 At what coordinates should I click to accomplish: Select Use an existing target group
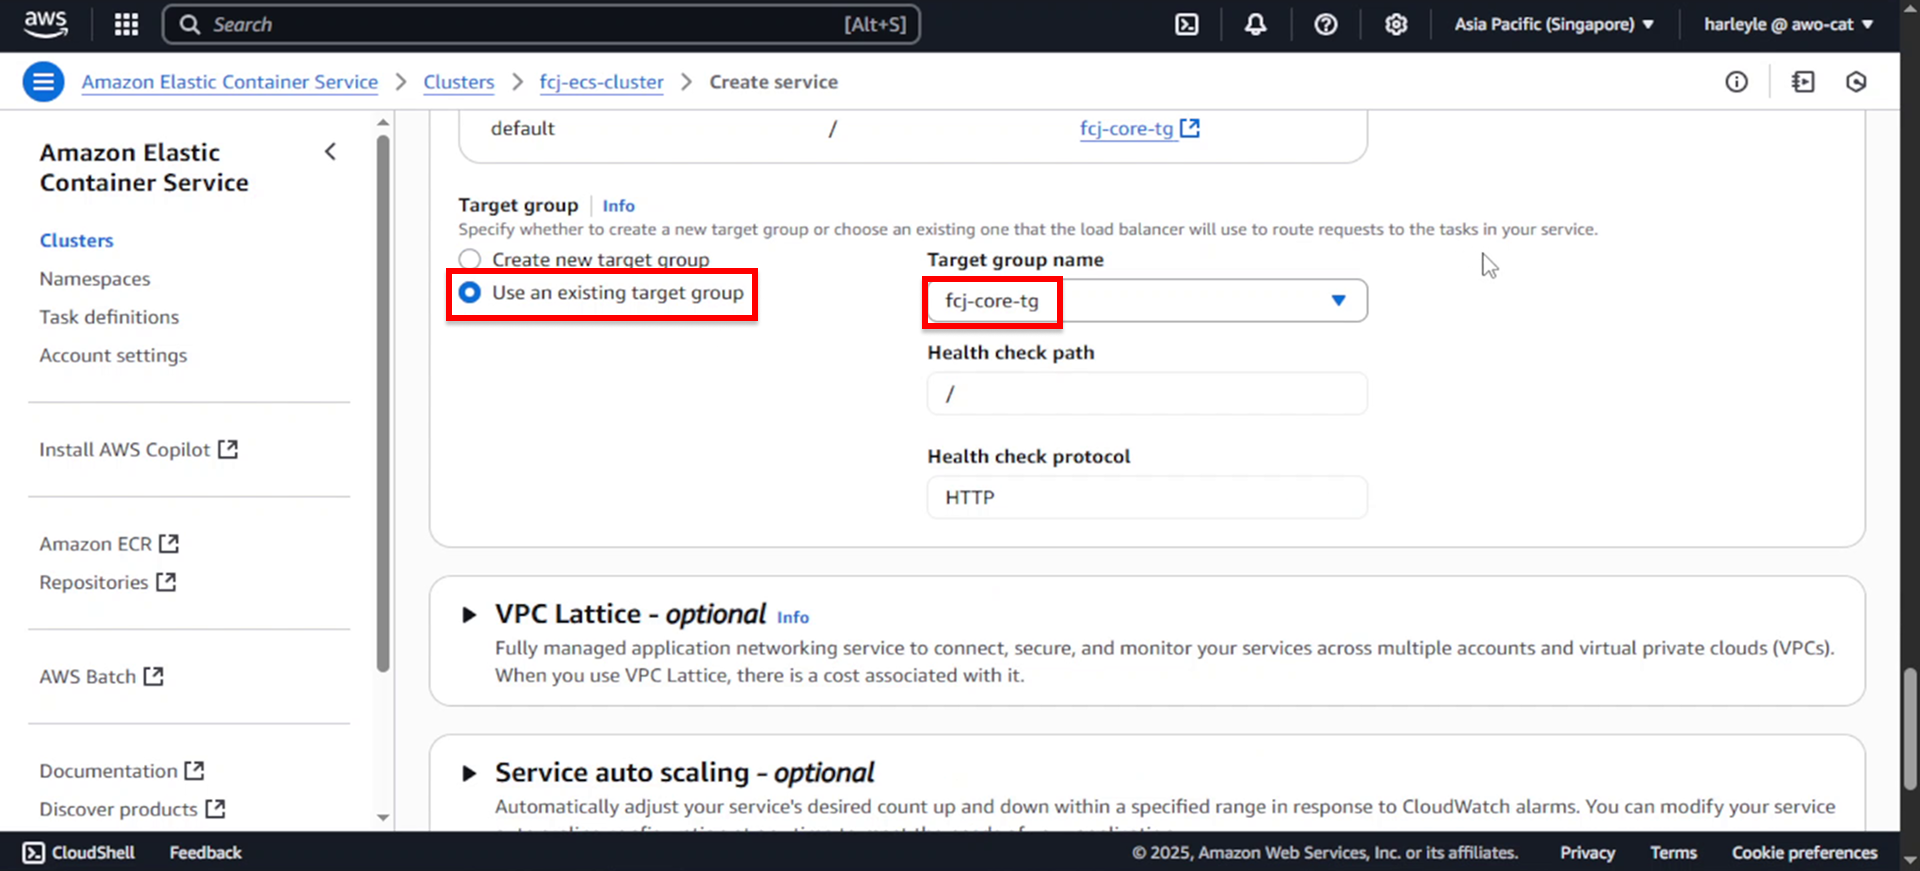469,292
